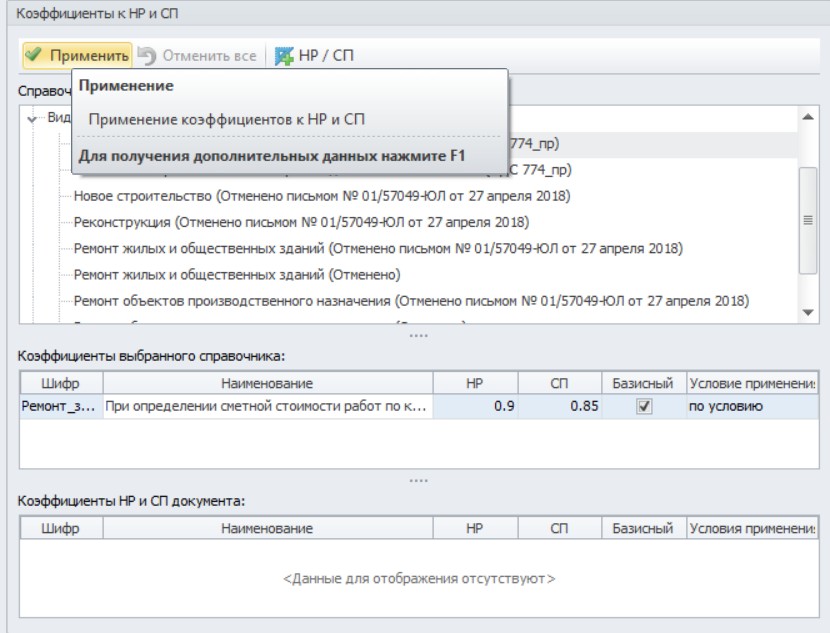This screenshot has height=633, width=830.
Task: Click the НР column header in lower table
Action: [x=475, y=528]
